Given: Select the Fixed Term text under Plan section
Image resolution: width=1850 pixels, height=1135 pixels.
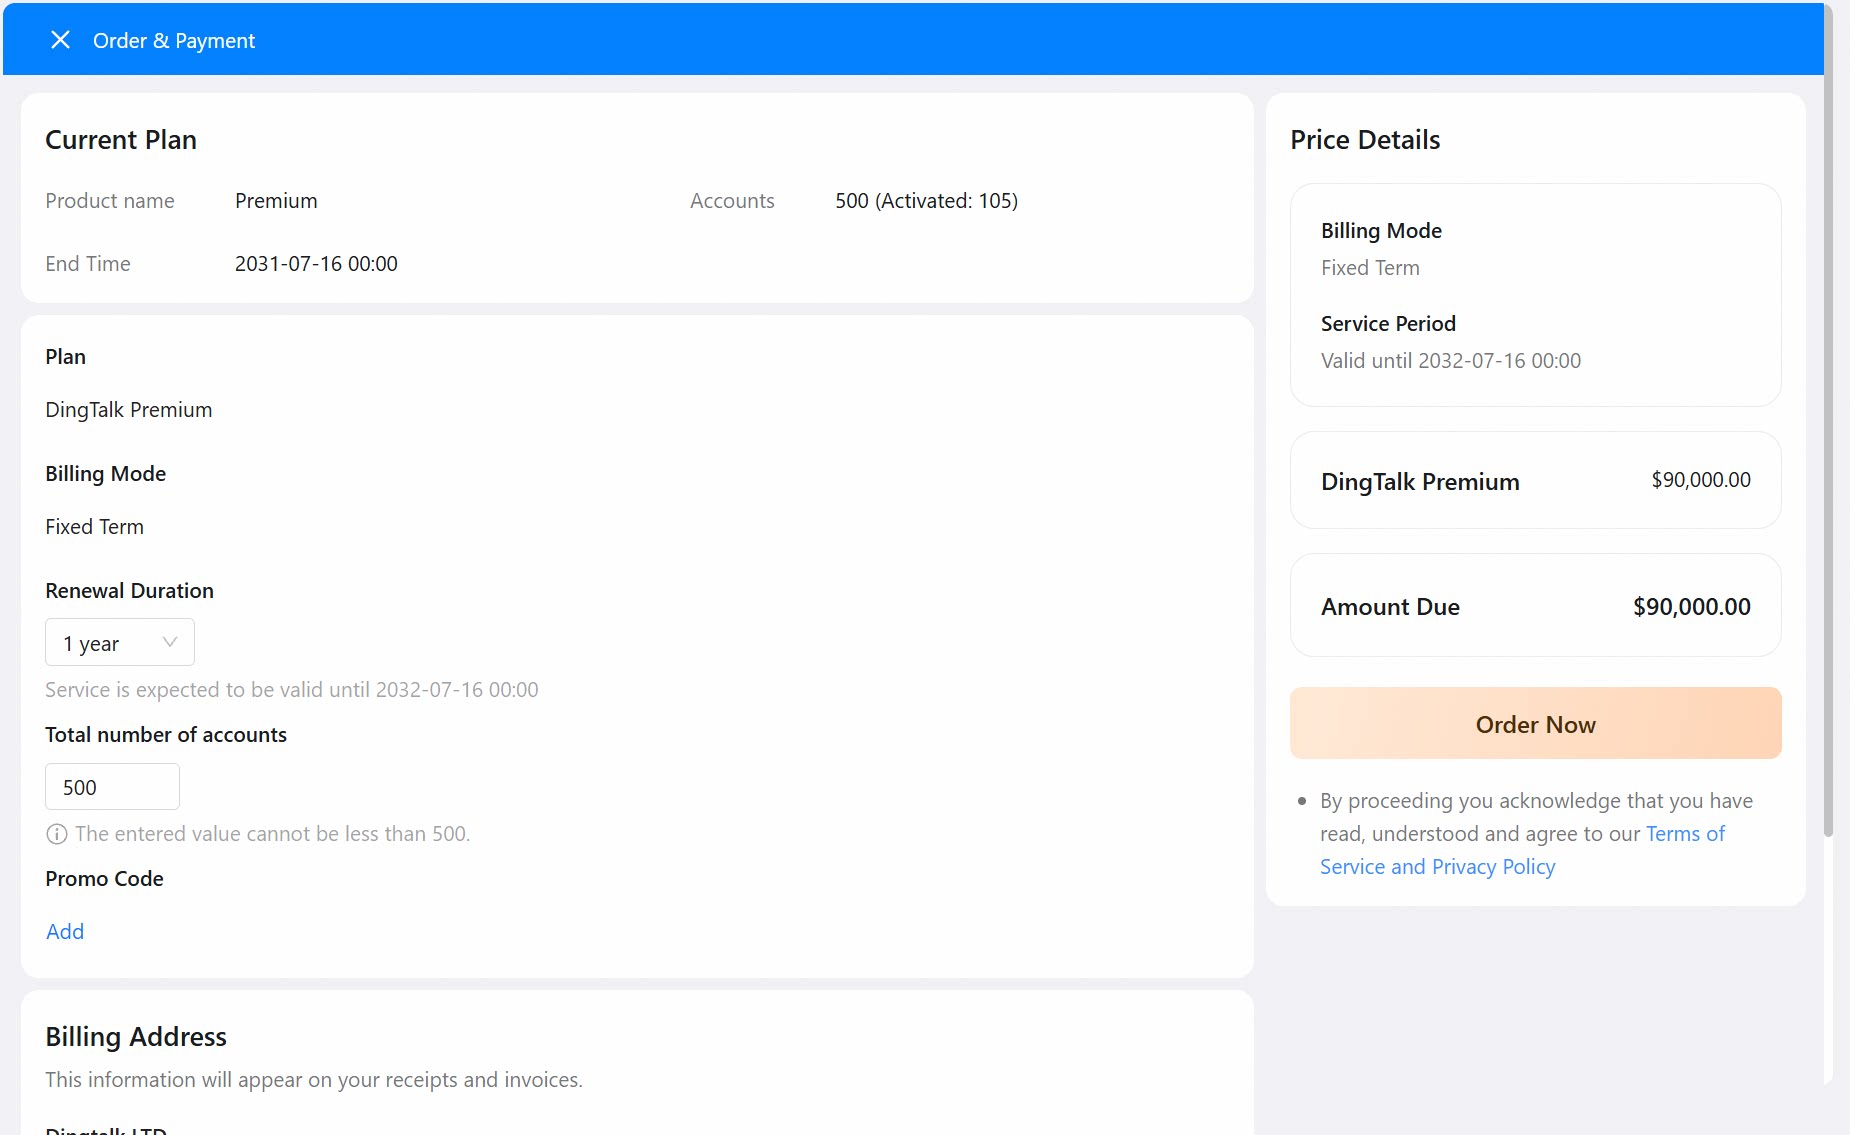Looking at the screenshot, I should pos(95,527).
